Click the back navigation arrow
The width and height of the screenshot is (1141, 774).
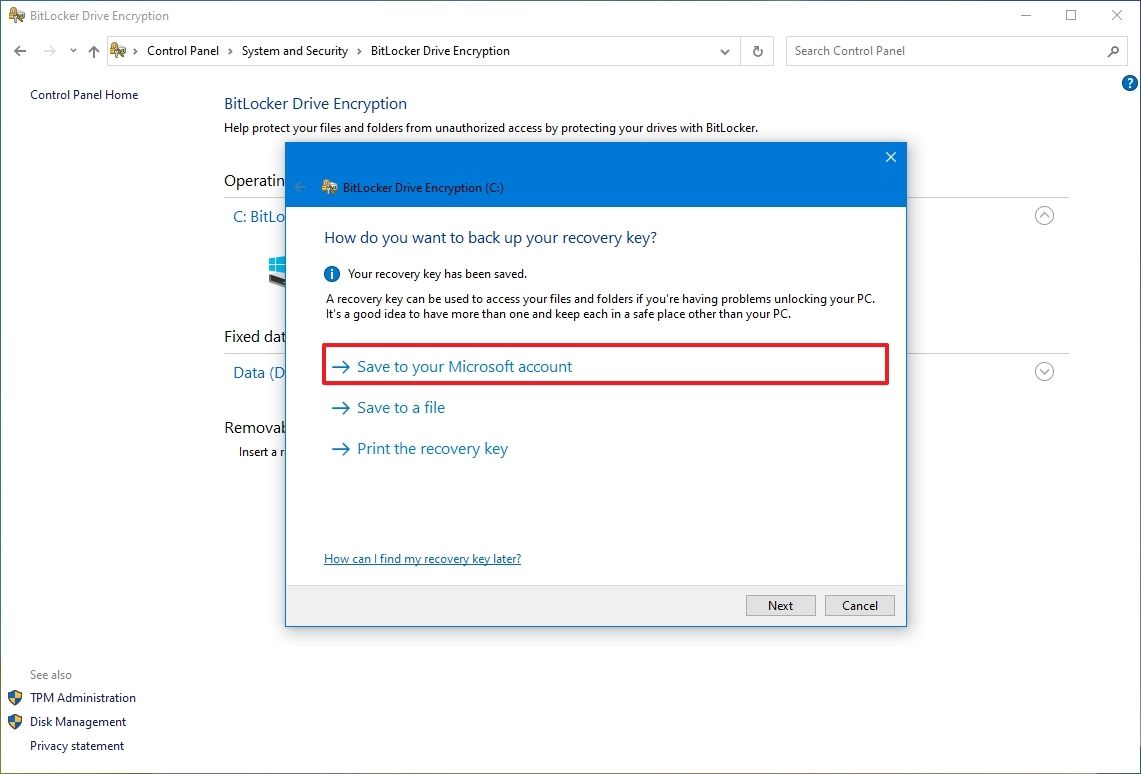click(20, 51)
